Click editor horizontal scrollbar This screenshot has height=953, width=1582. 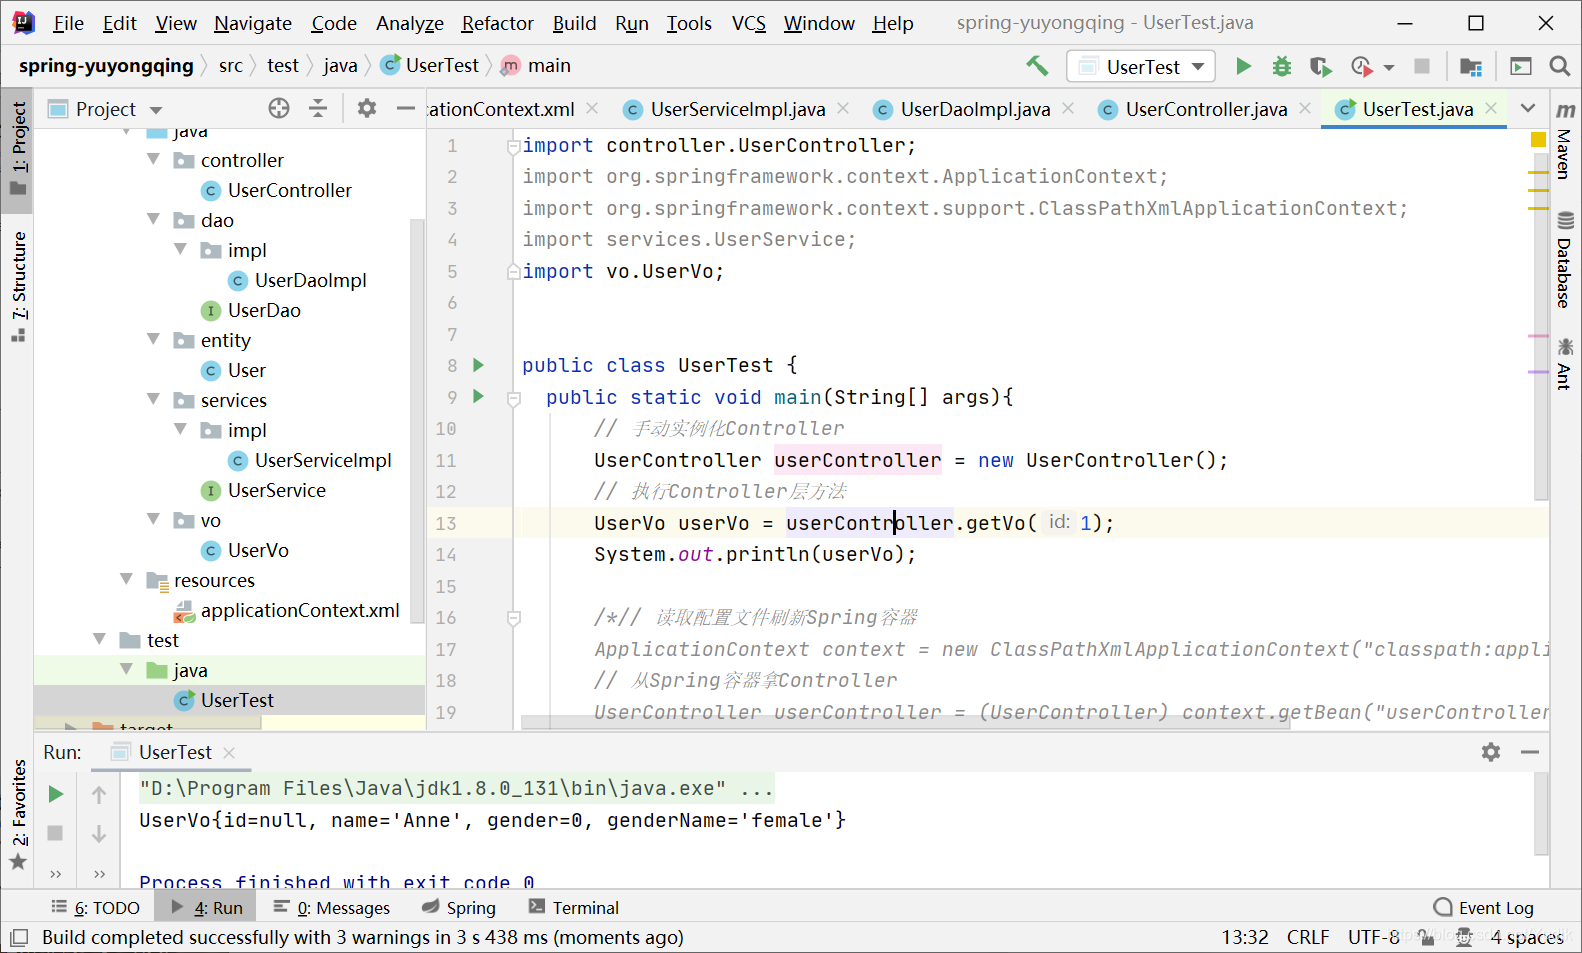[905, 722]
